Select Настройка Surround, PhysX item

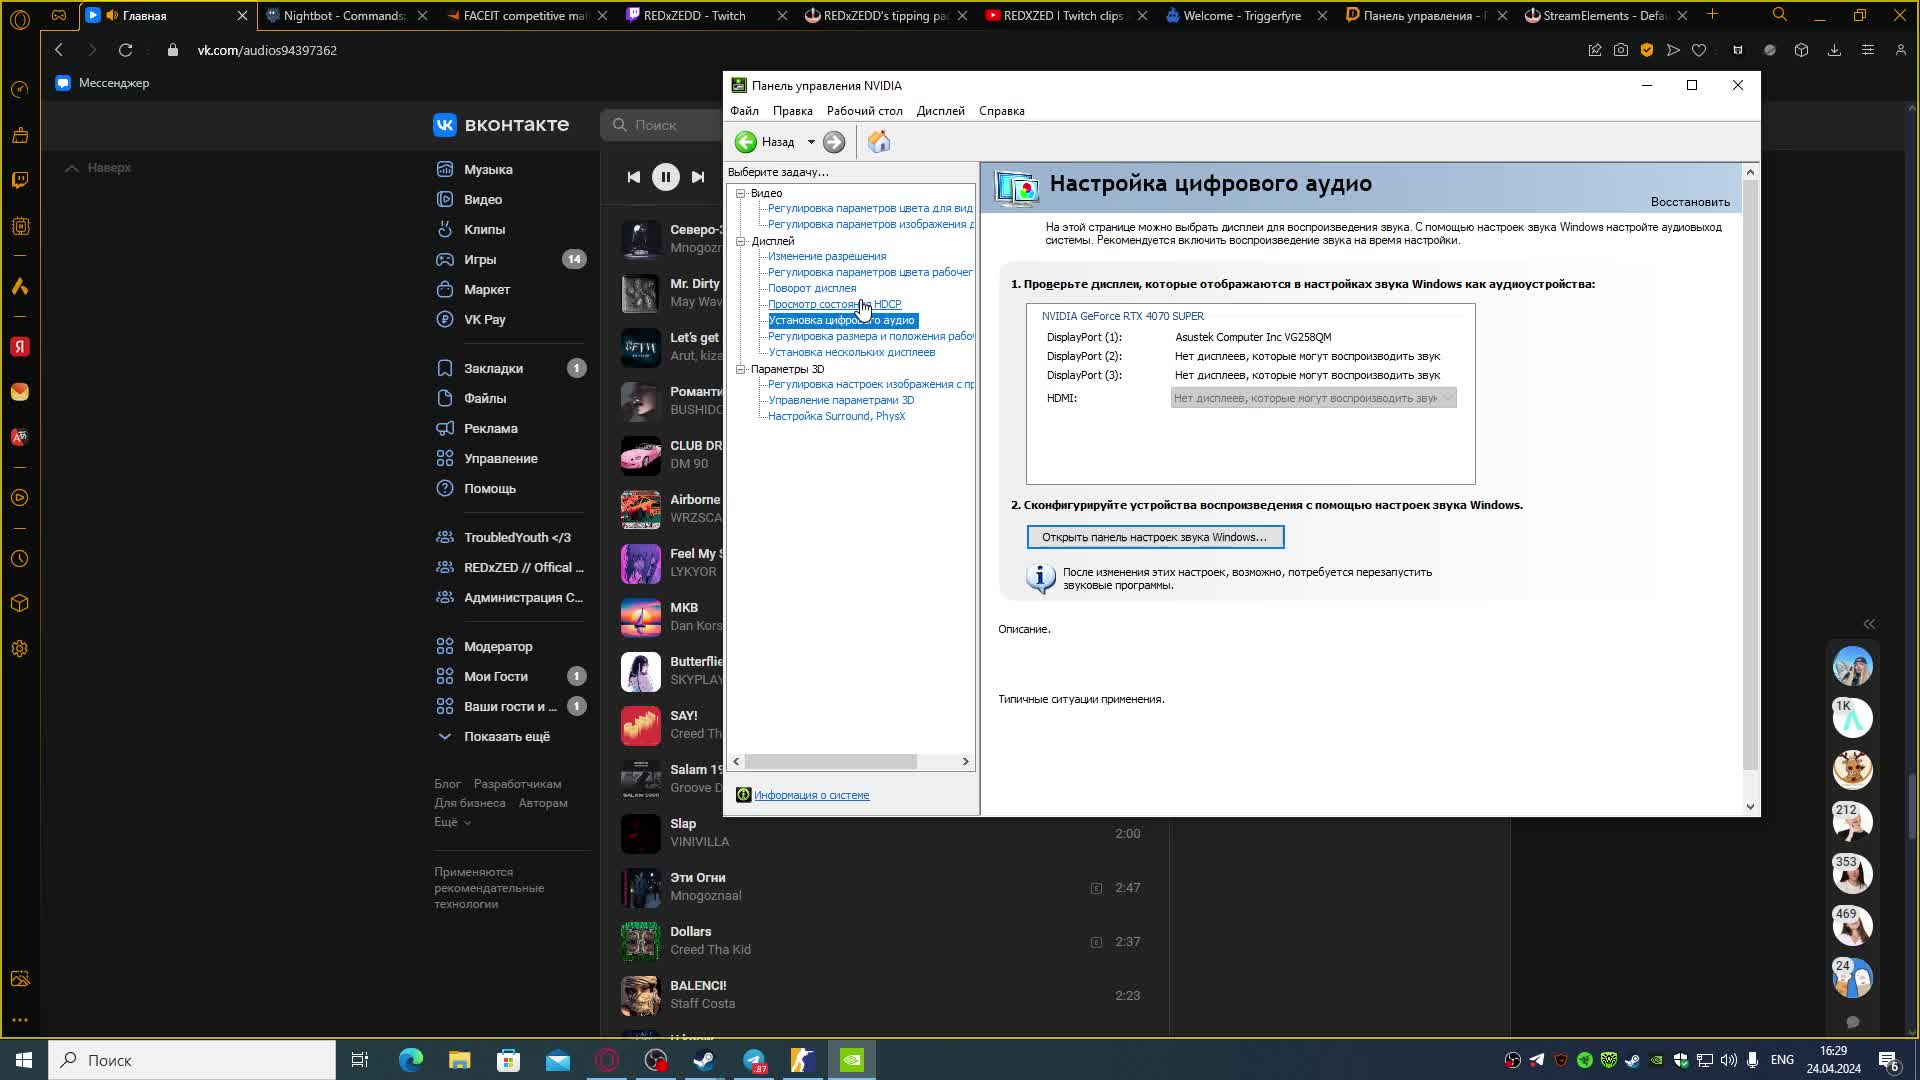click(x=836, y=416)
